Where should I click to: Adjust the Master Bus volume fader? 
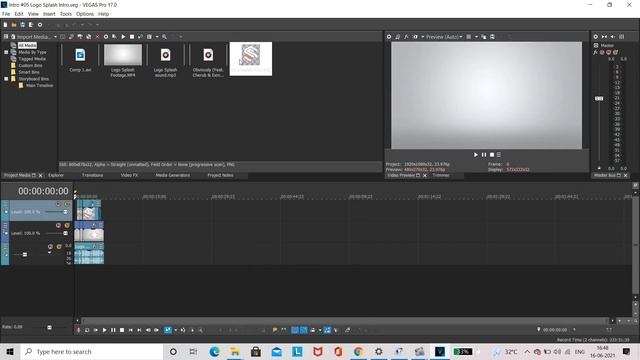599,98
